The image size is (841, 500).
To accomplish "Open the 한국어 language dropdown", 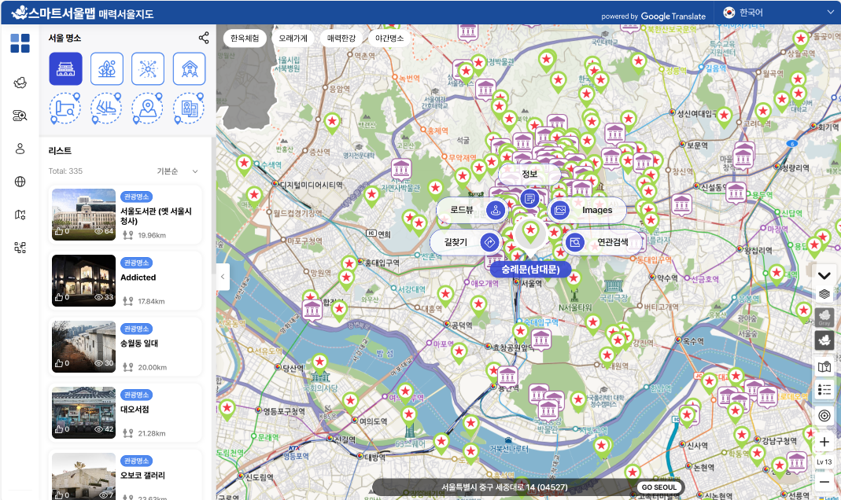I will [778, 13].
